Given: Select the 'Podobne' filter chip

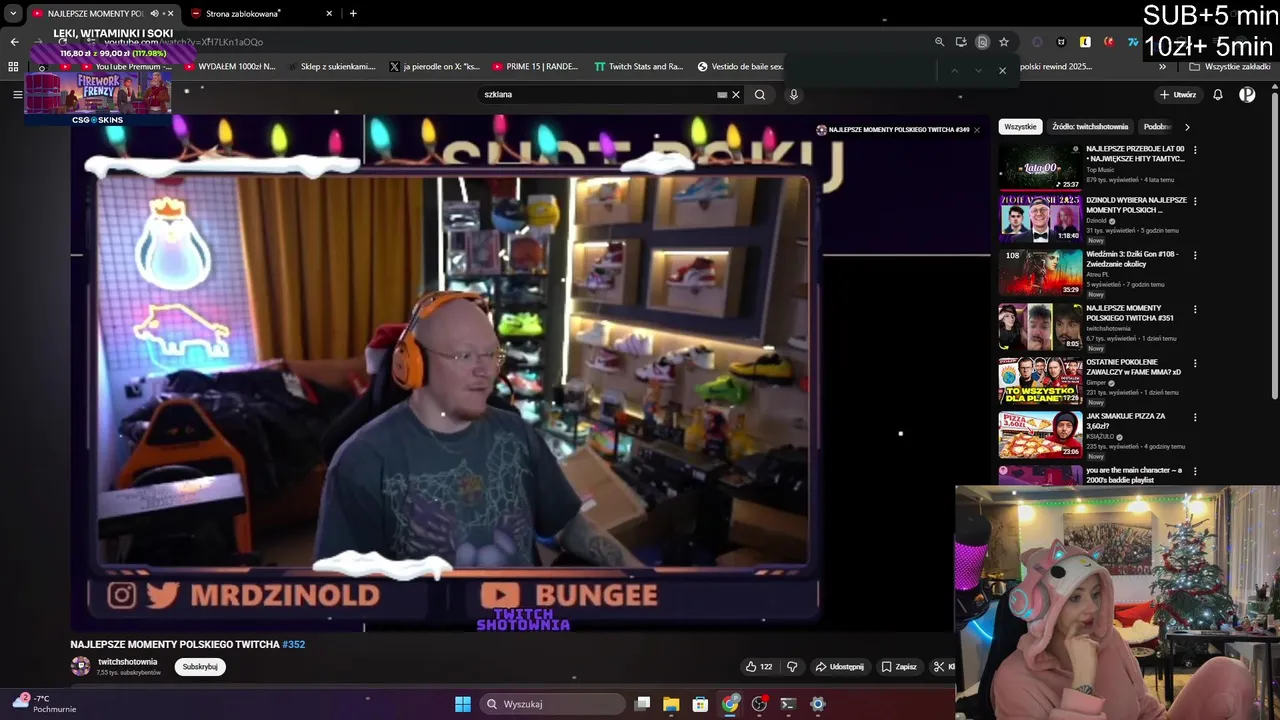Looking at the screenshot, I should (1157, 127).
